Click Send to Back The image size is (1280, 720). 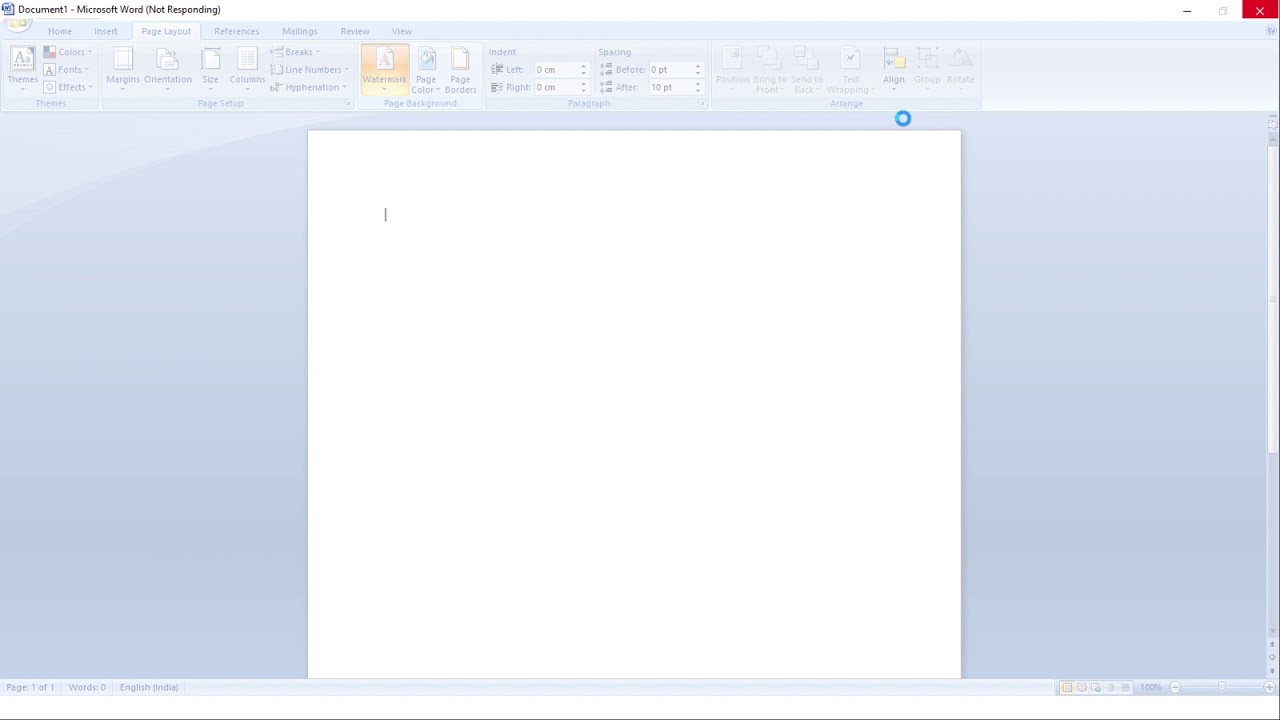(x=806, y=69)
